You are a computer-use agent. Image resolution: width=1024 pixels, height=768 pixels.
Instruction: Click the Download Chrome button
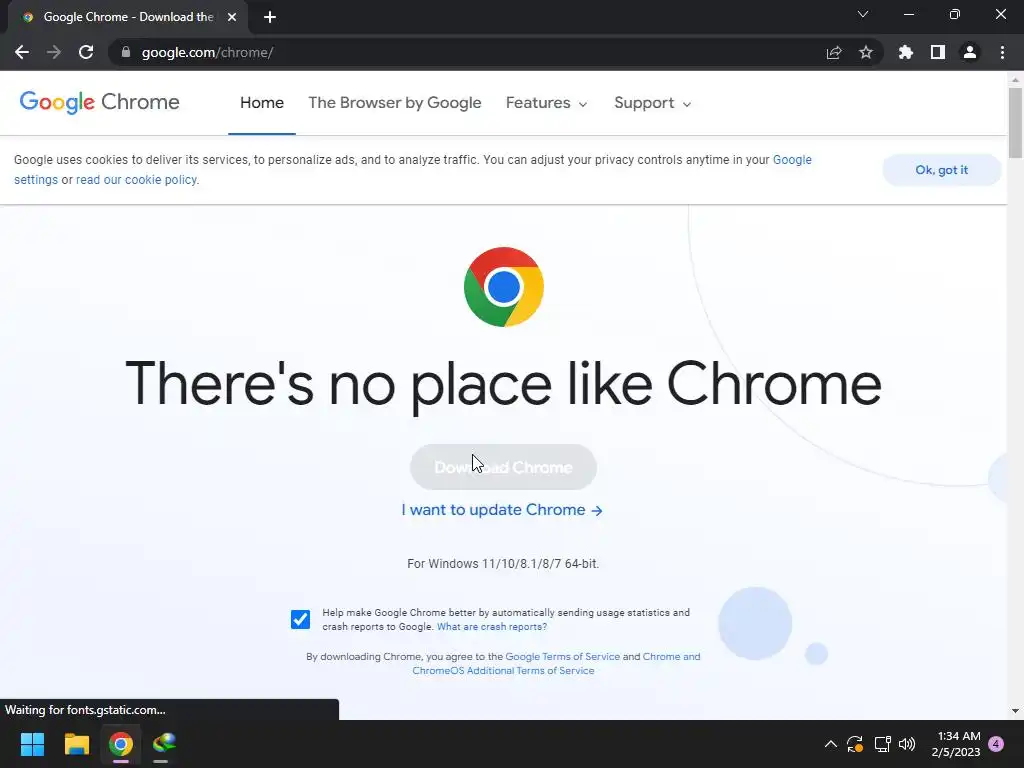click(x=503, y=468)
